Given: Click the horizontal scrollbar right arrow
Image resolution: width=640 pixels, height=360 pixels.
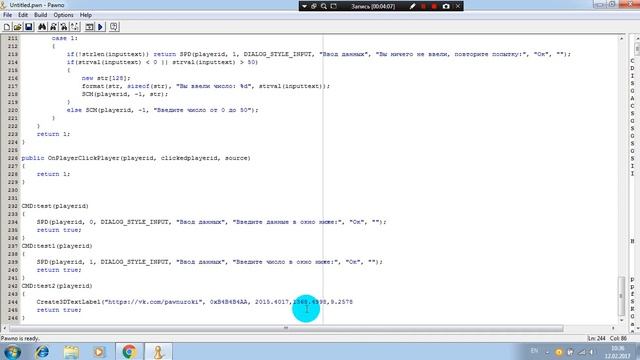Looking at the screenshot, I should coord(613,328).
